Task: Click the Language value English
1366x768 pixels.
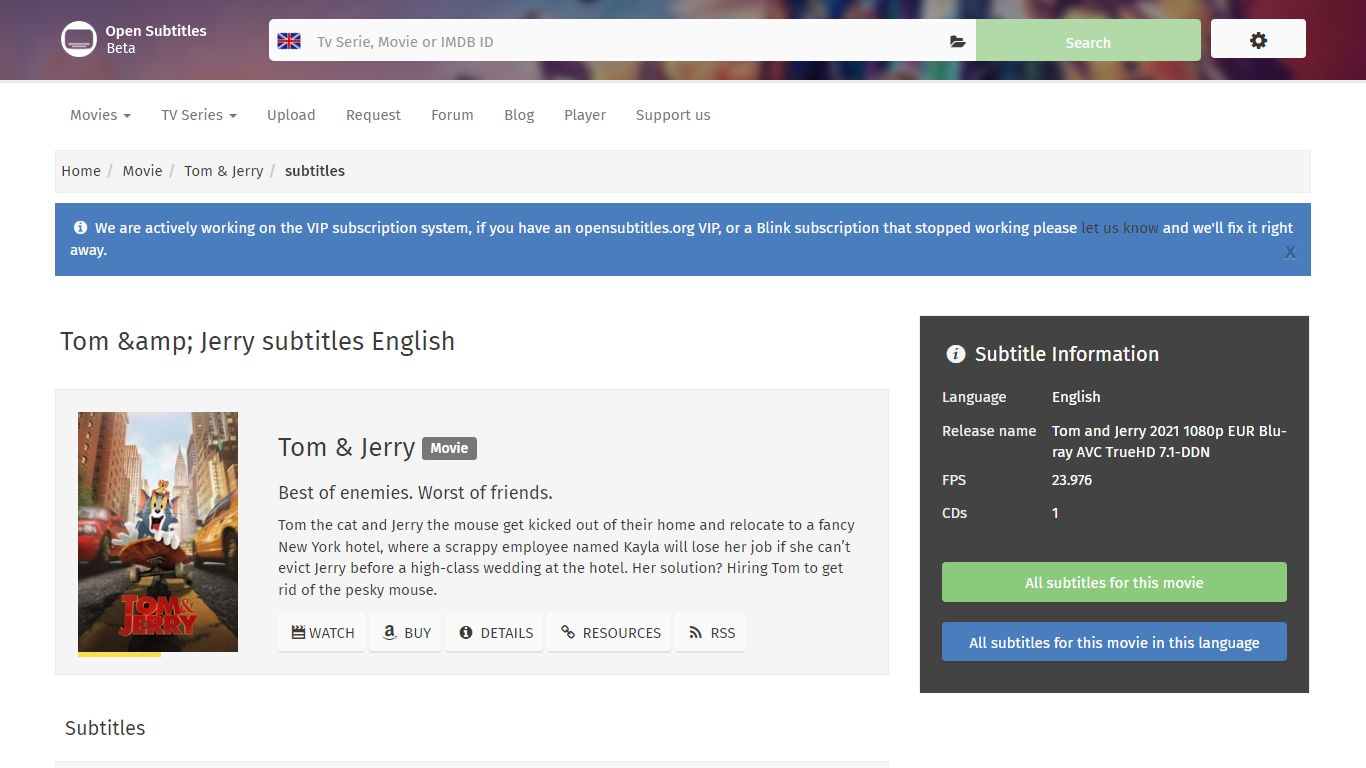Action: (x=1076, y=397)
